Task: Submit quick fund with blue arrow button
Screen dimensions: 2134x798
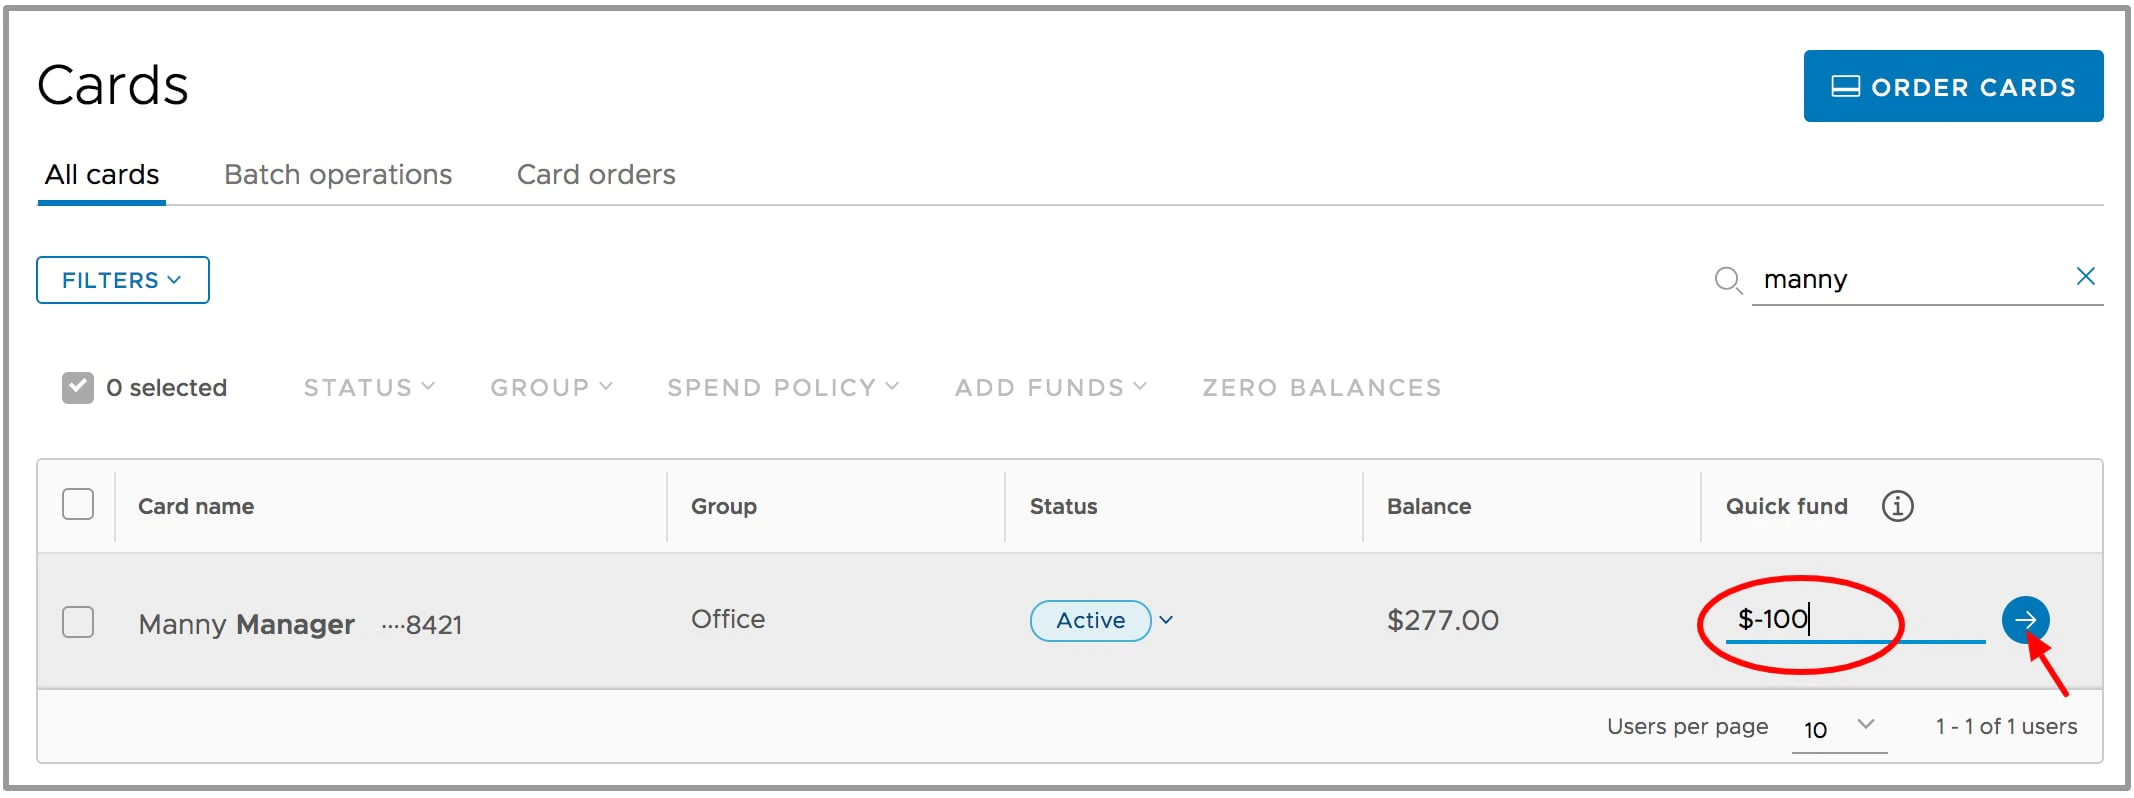Action: [2025, 620]
